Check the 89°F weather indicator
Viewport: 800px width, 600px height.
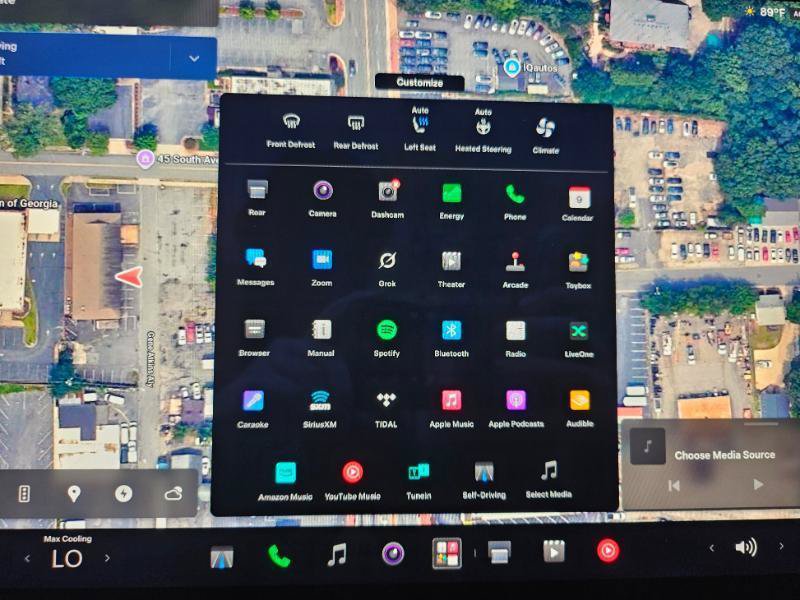(766, 12)
